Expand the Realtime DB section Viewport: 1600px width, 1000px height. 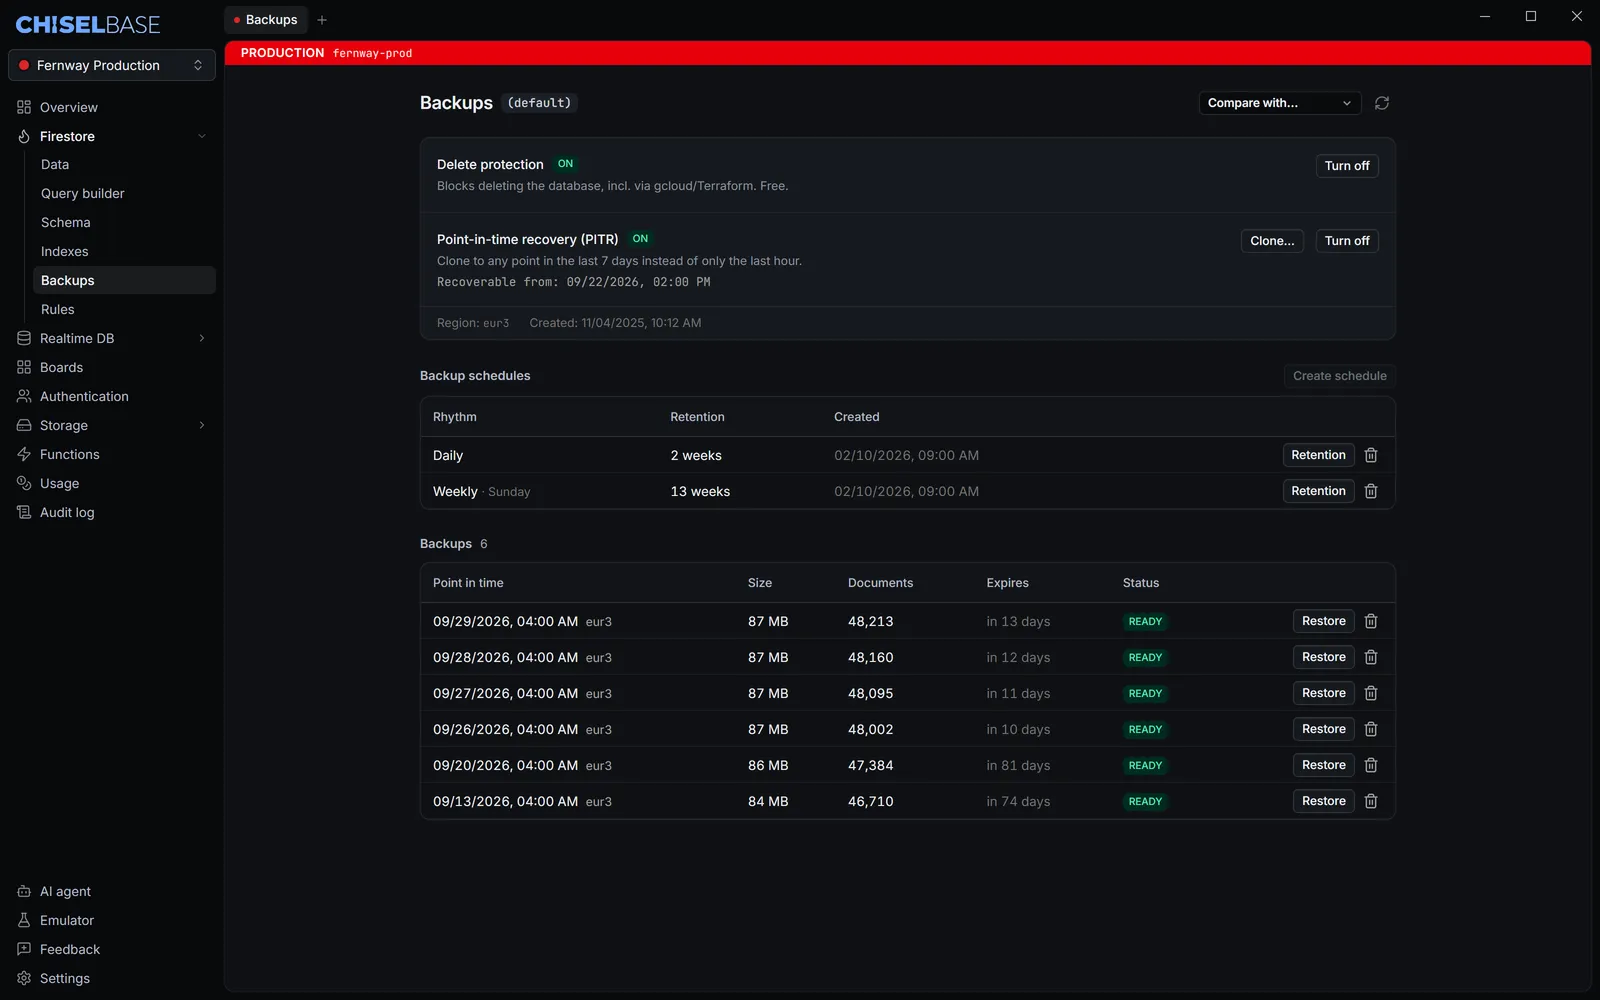[202, 338]
